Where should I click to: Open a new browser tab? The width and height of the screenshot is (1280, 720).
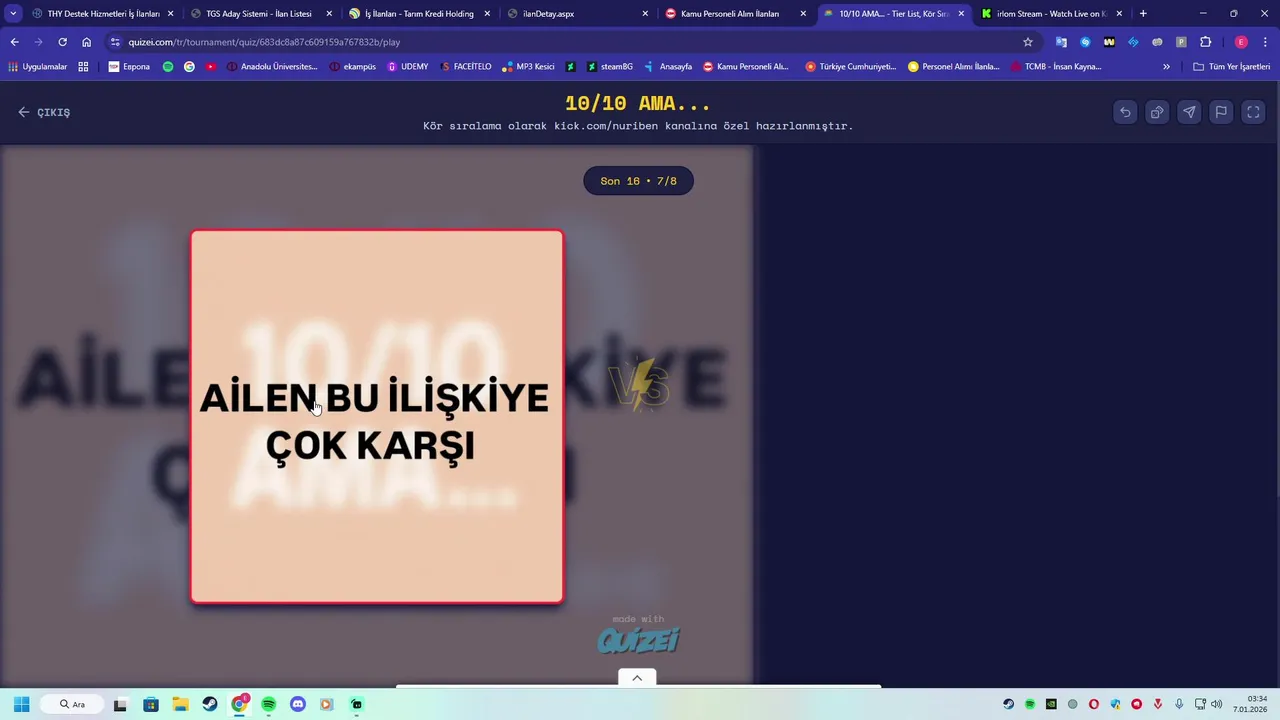pos(1143,14)
